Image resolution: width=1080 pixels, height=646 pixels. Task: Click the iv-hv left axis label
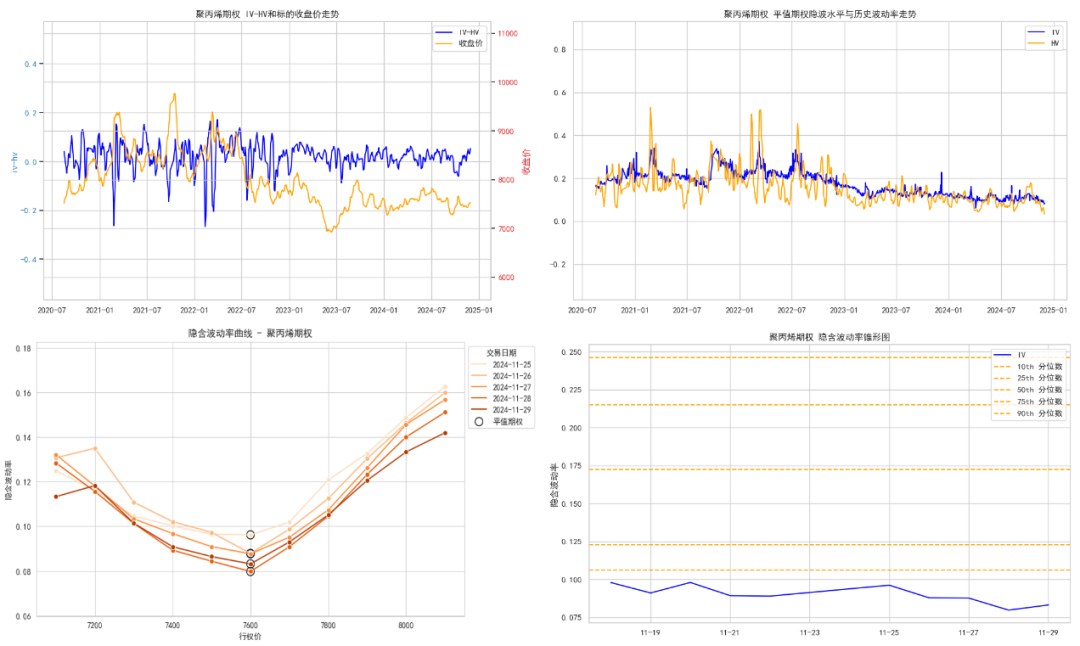[13, 162]
